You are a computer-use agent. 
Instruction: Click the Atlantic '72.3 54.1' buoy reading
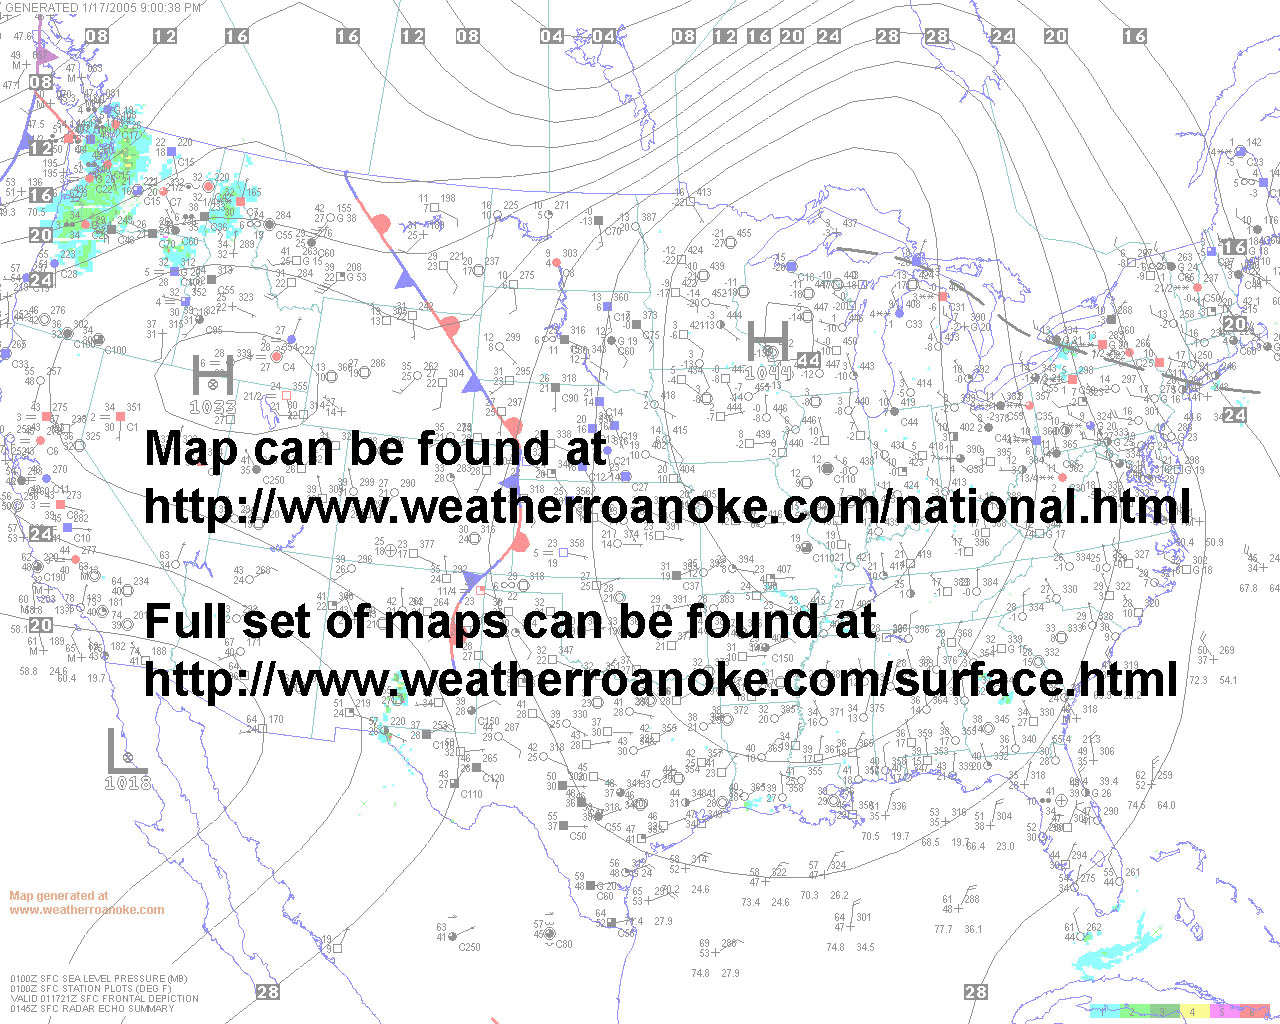point(1212,680)
